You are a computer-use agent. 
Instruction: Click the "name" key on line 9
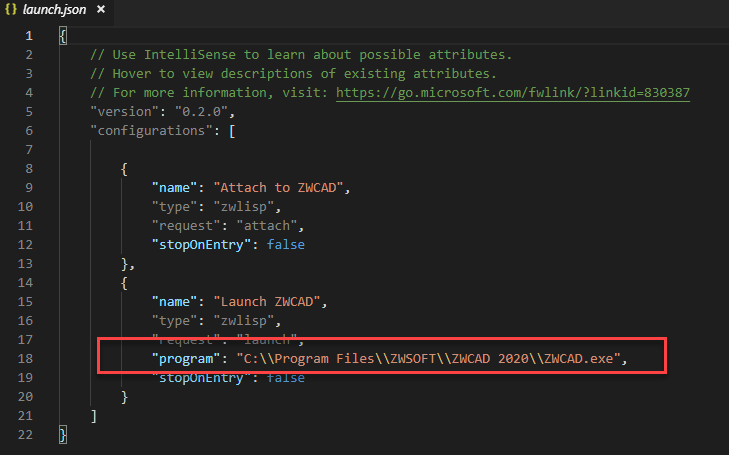(174, 188)
